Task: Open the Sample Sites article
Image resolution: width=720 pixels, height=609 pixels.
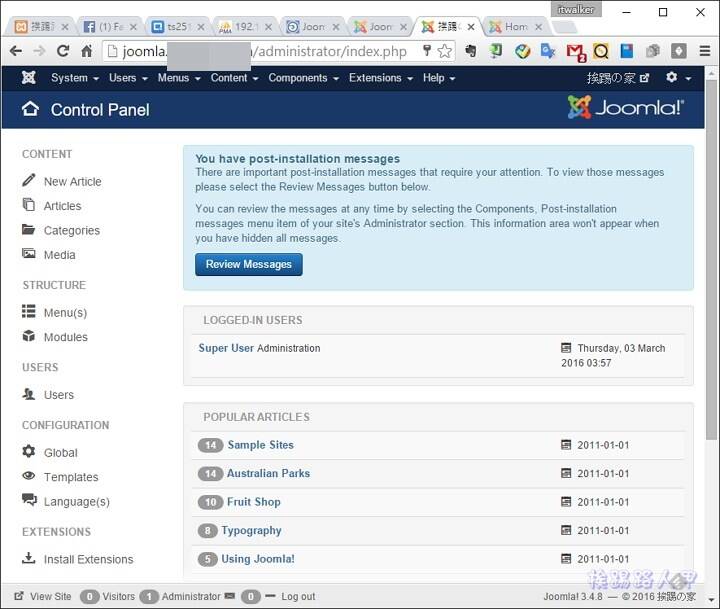Action: pyautogui.click(x=260, y=445)
